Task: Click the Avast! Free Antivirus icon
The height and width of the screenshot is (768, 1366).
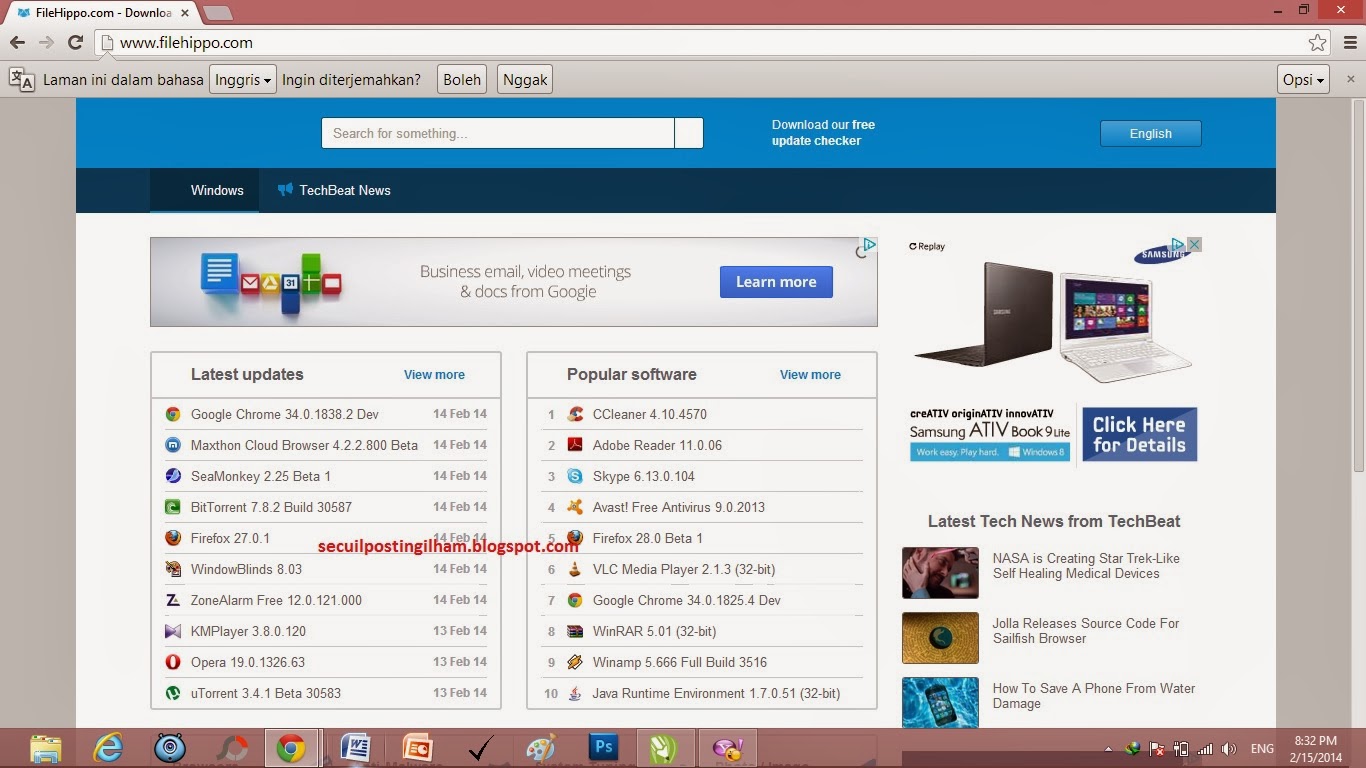Action: (x=575, y=507)
